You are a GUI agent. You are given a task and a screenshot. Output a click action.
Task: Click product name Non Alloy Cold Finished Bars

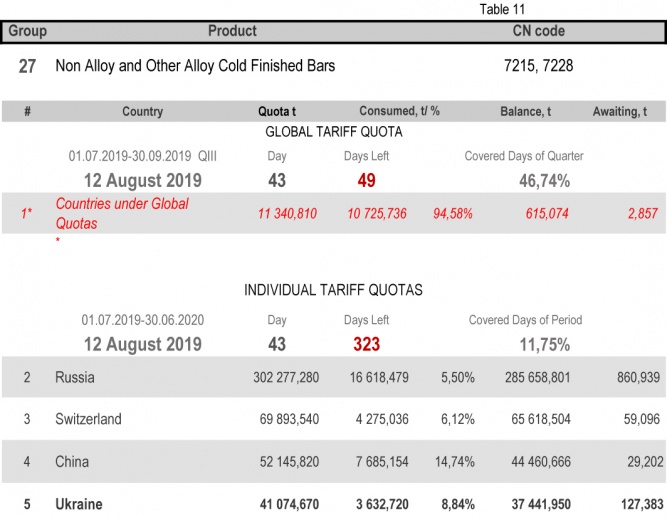(195, 67)
